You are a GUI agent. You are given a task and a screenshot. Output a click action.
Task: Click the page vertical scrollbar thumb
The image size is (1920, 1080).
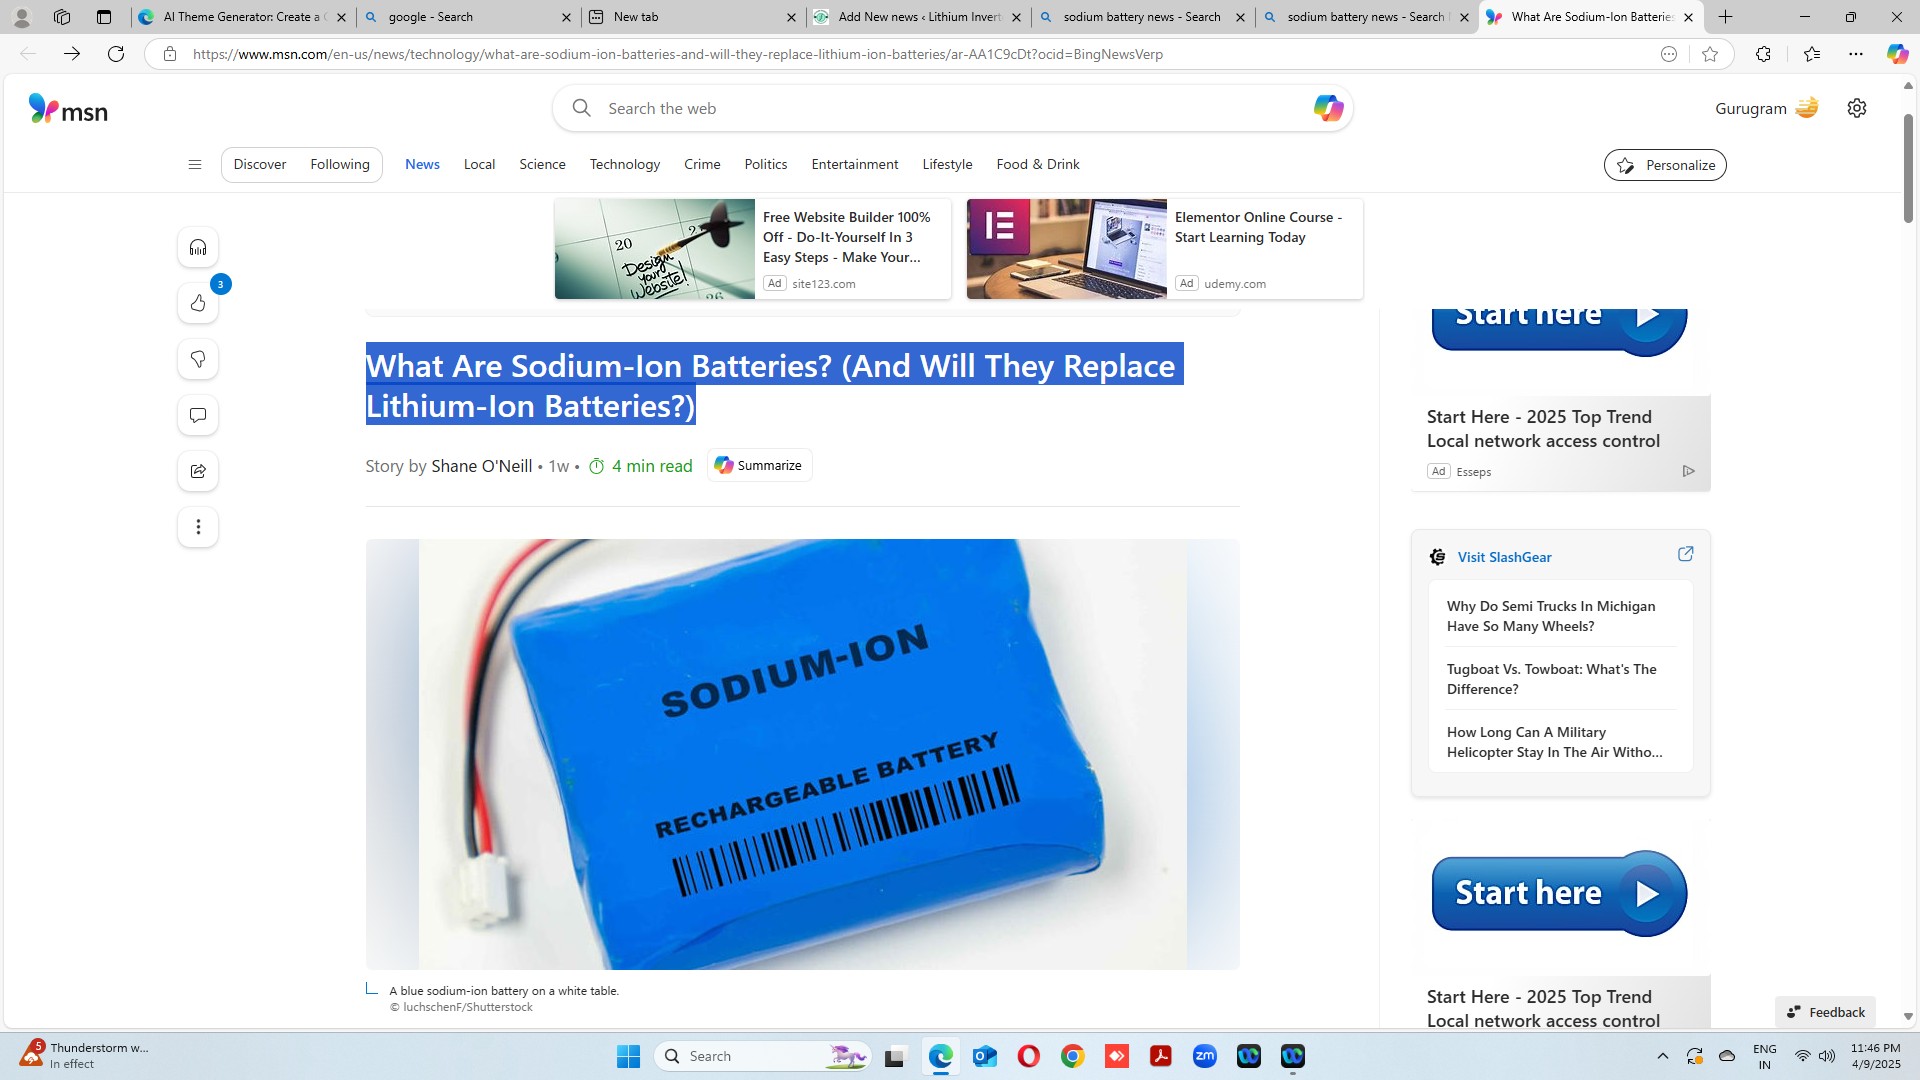pyautogui.click(x=1907, y=170)
